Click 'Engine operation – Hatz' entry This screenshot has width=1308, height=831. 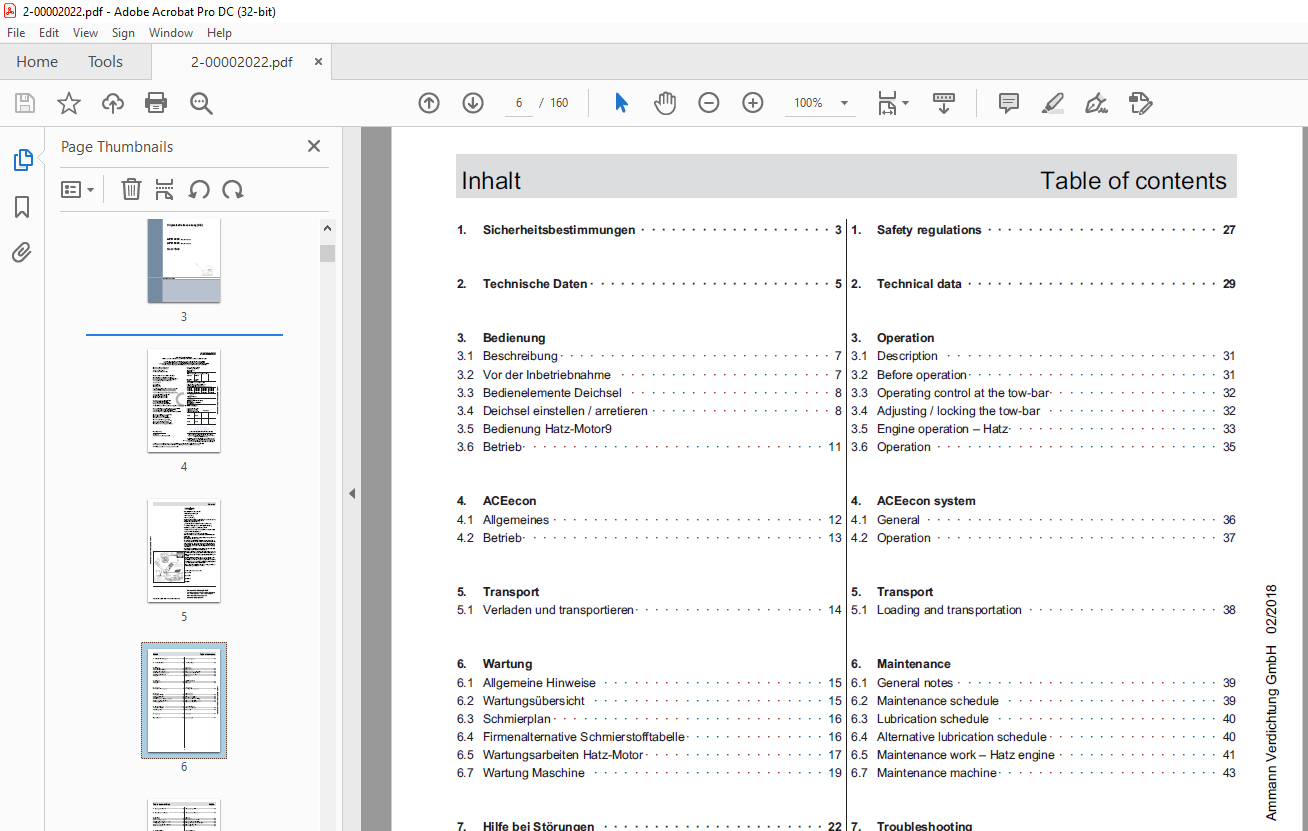click(943, 429)
